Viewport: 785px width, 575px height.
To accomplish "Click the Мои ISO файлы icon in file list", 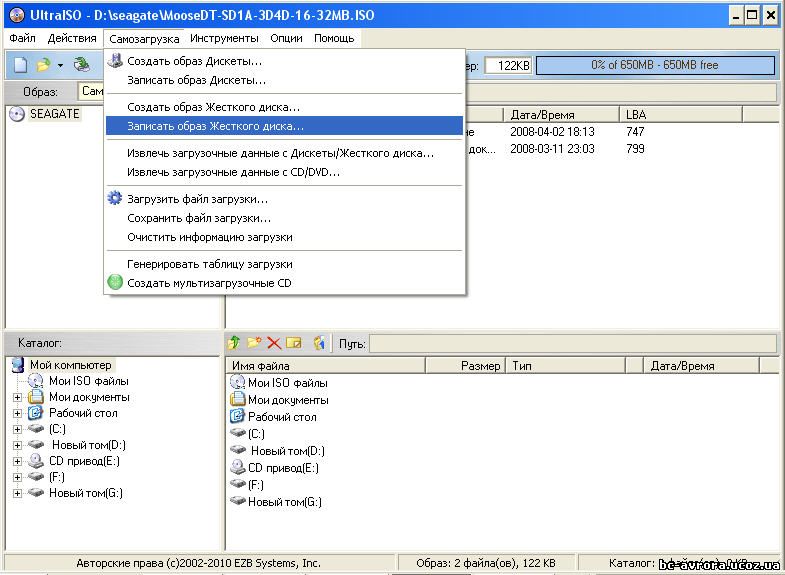I will tap(237, 382).
